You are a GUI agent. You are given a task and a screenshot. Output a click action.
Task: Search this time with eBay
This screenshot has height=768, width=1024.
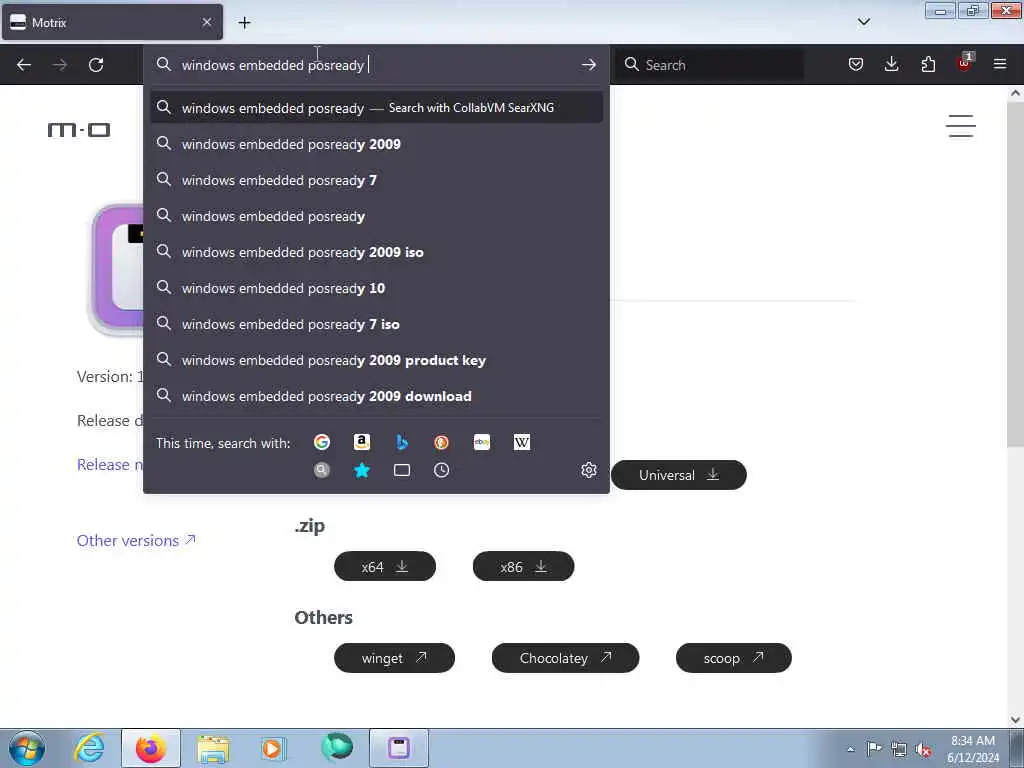pos(482,442)
